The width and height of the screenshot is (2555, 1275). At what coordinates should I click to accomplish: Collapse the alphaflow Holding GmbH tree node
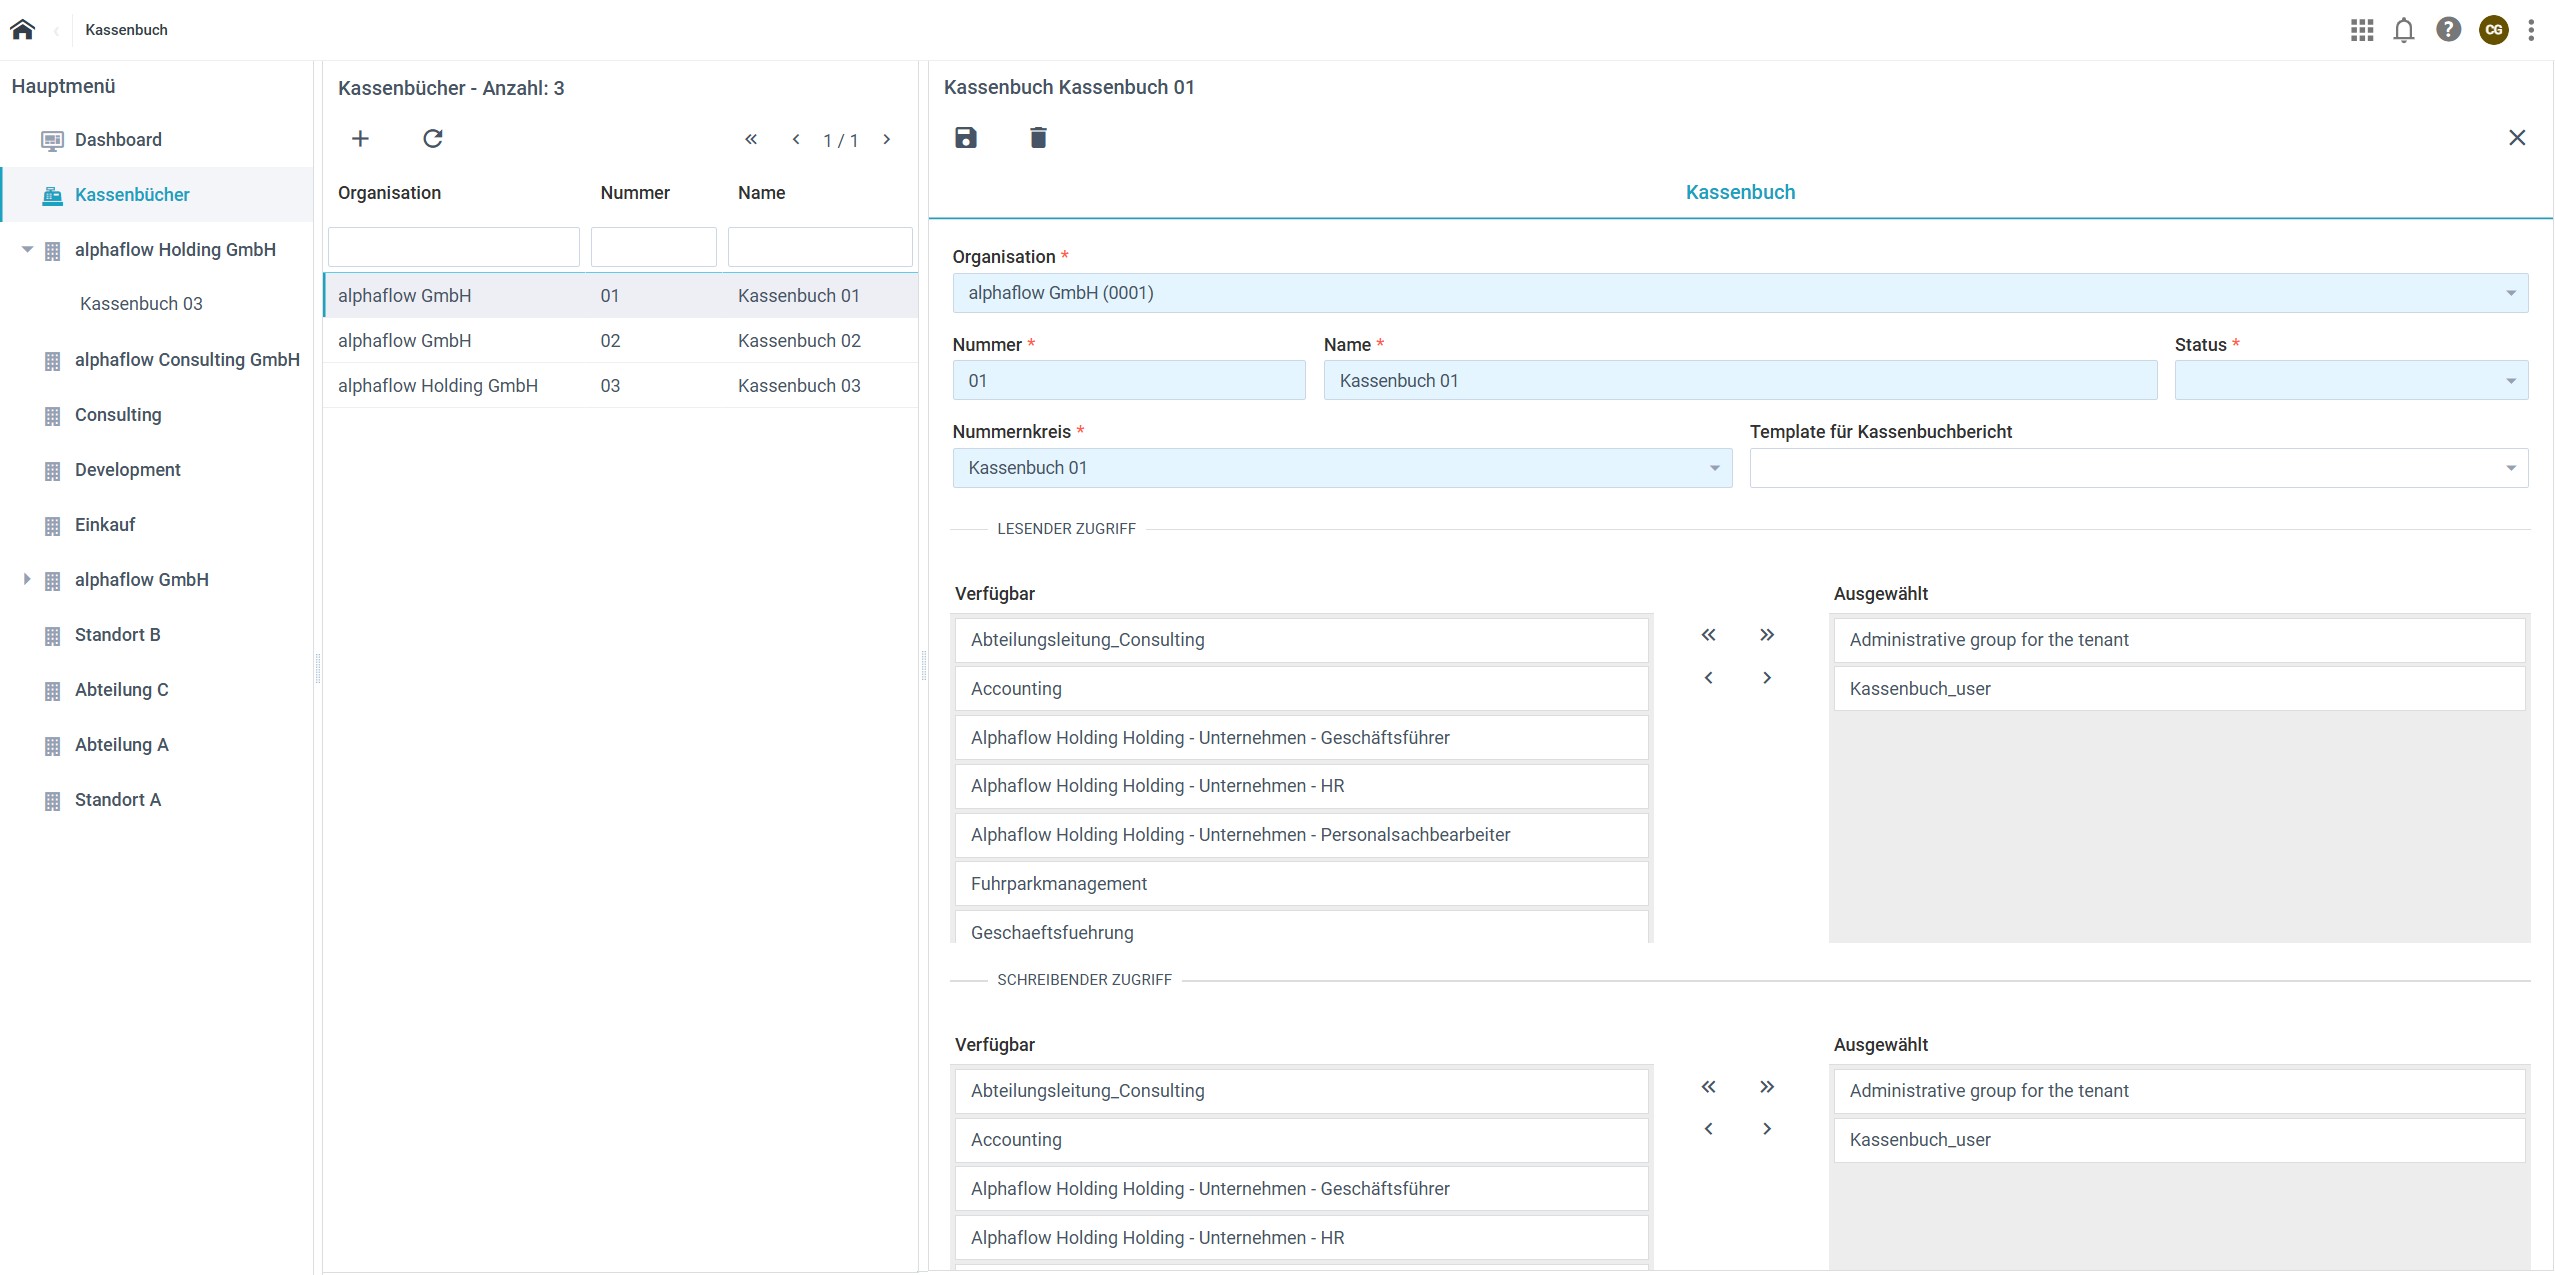point(27,250)
